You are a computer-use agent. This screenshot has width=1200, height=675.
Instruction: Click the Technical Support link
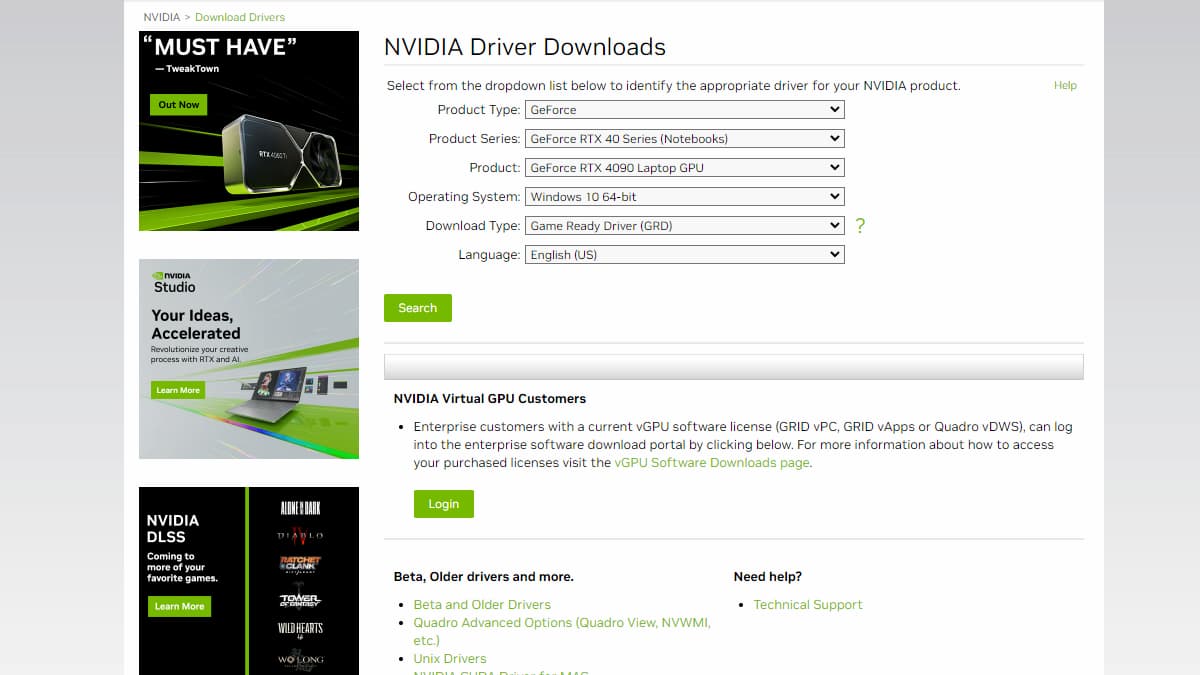807,605
